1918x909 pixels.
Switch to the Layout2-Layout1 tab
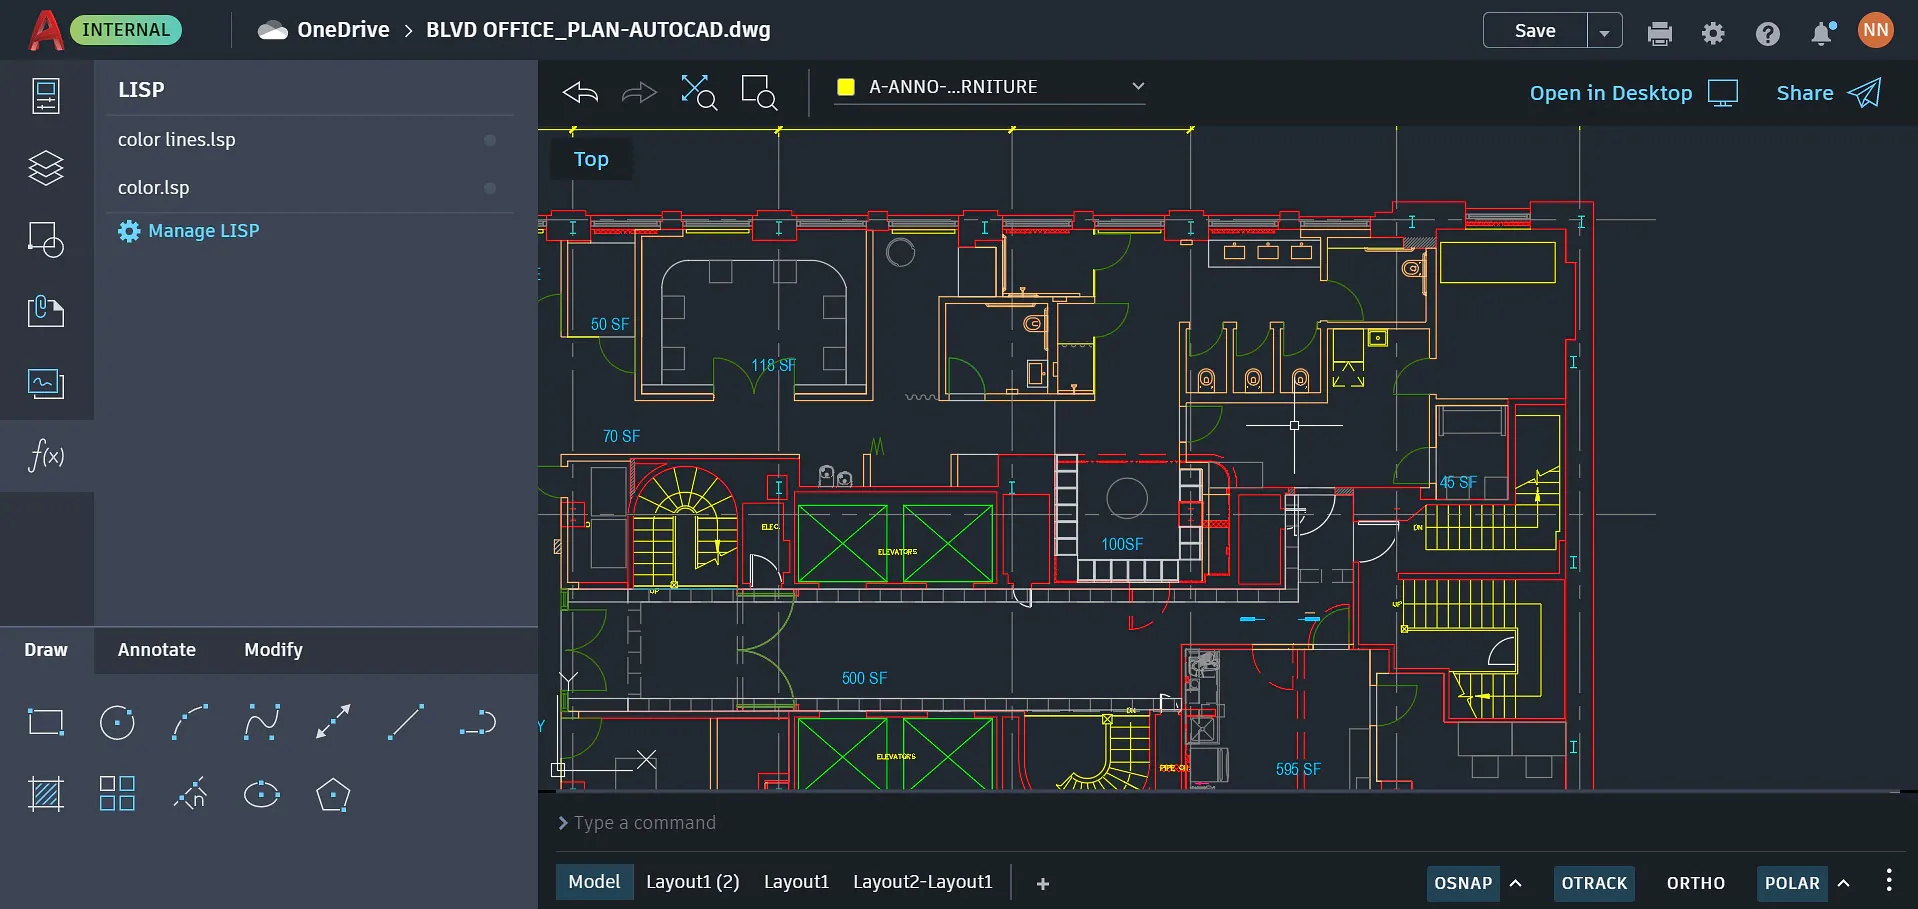pos(922,881)
